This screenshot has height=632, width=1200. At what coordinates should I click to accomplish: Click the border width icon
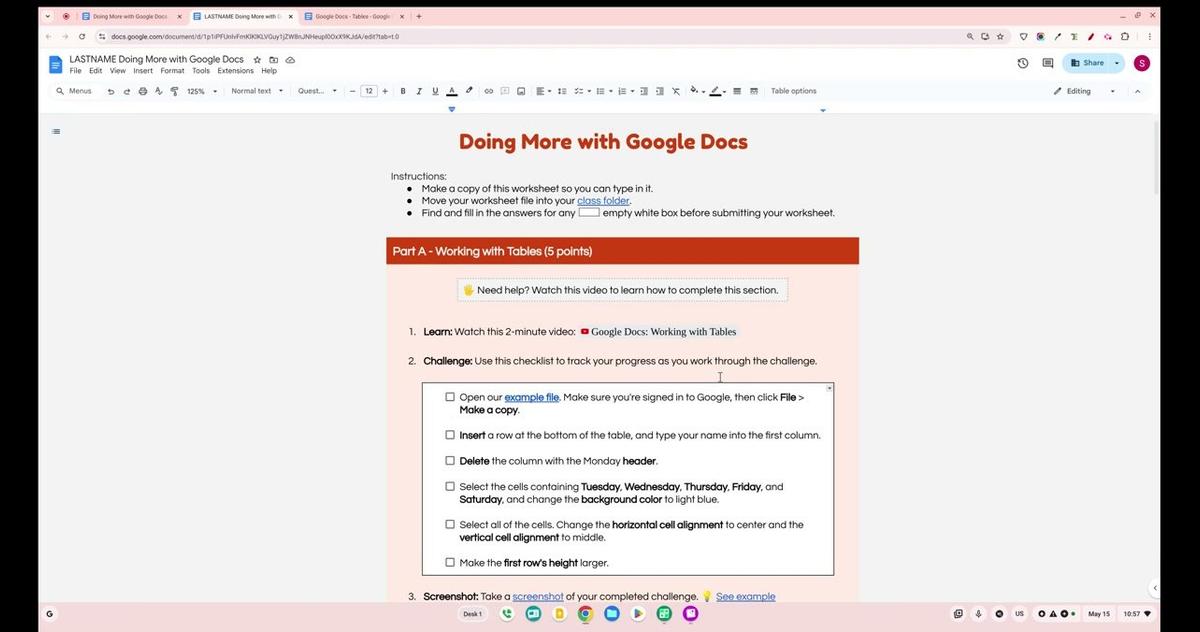(737, 91)
